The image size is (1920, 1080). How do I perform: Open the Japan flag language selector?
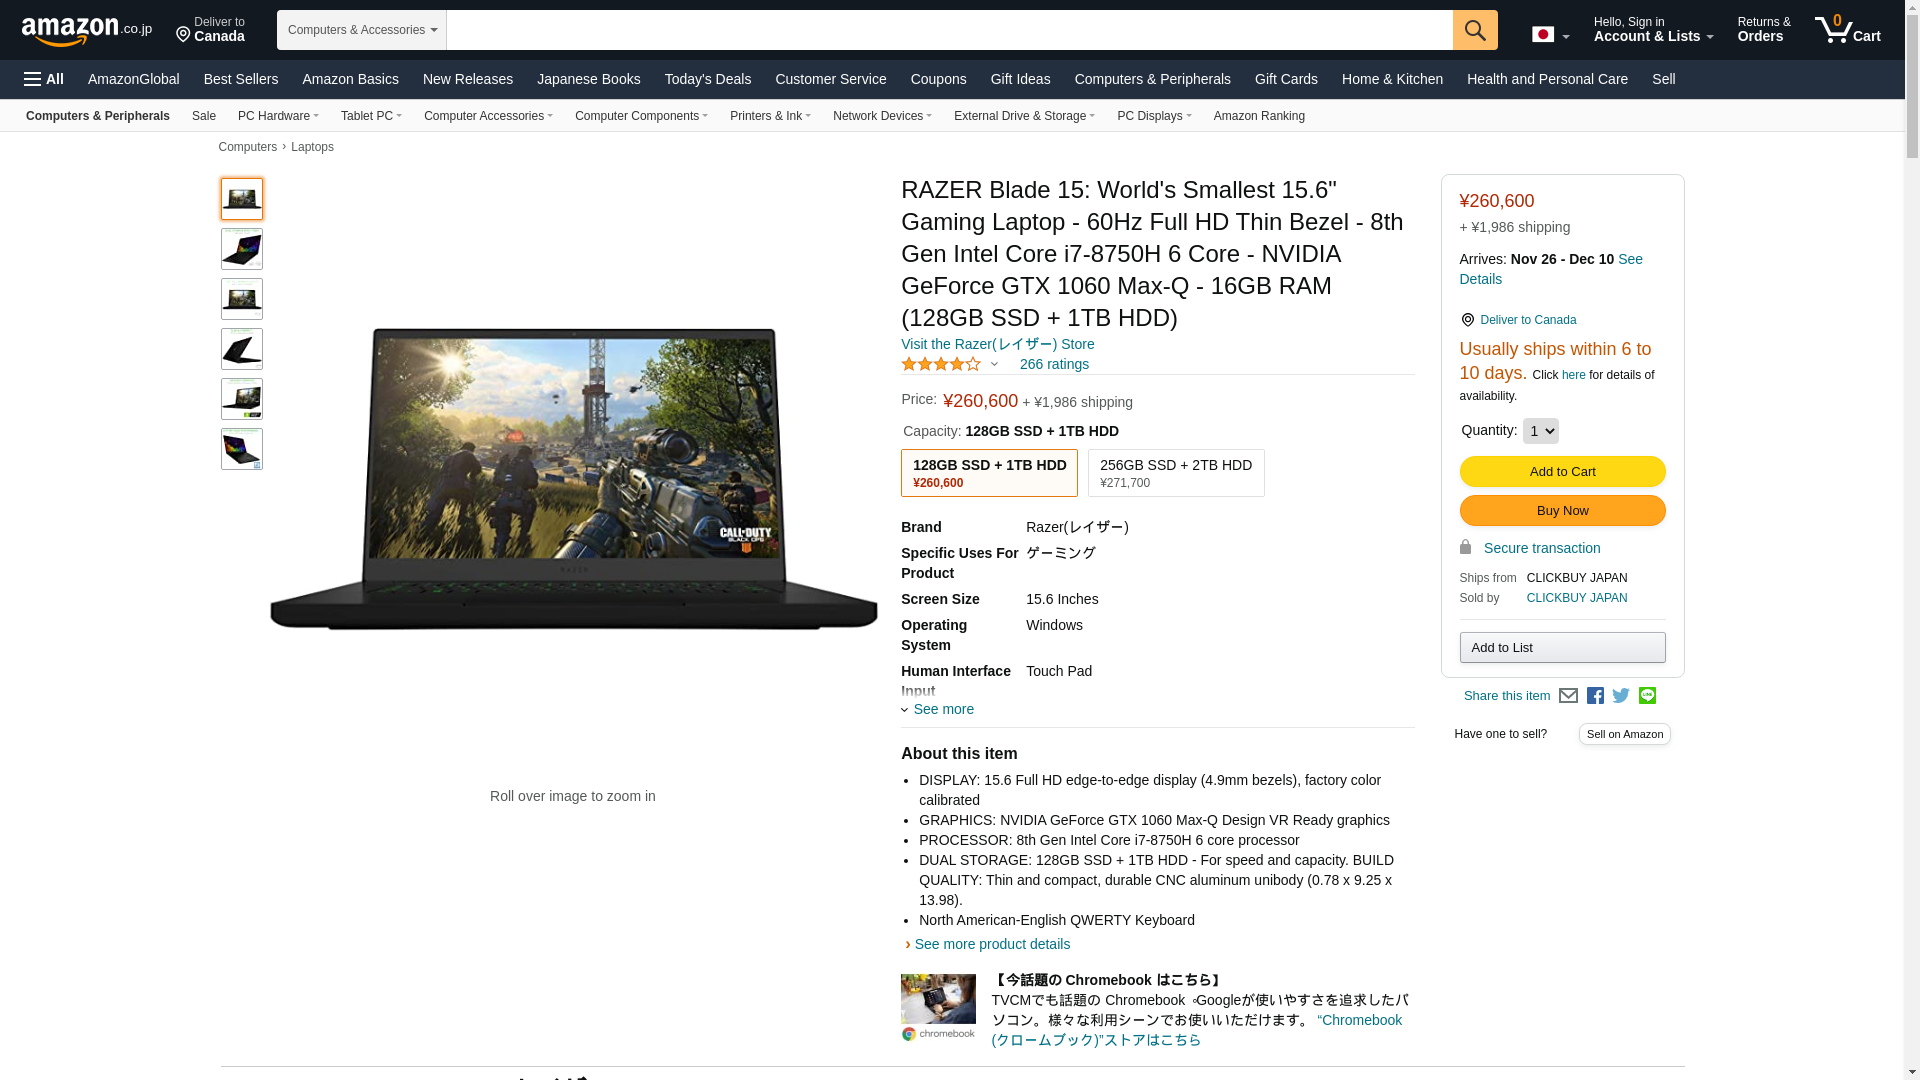pos(1550,35)
